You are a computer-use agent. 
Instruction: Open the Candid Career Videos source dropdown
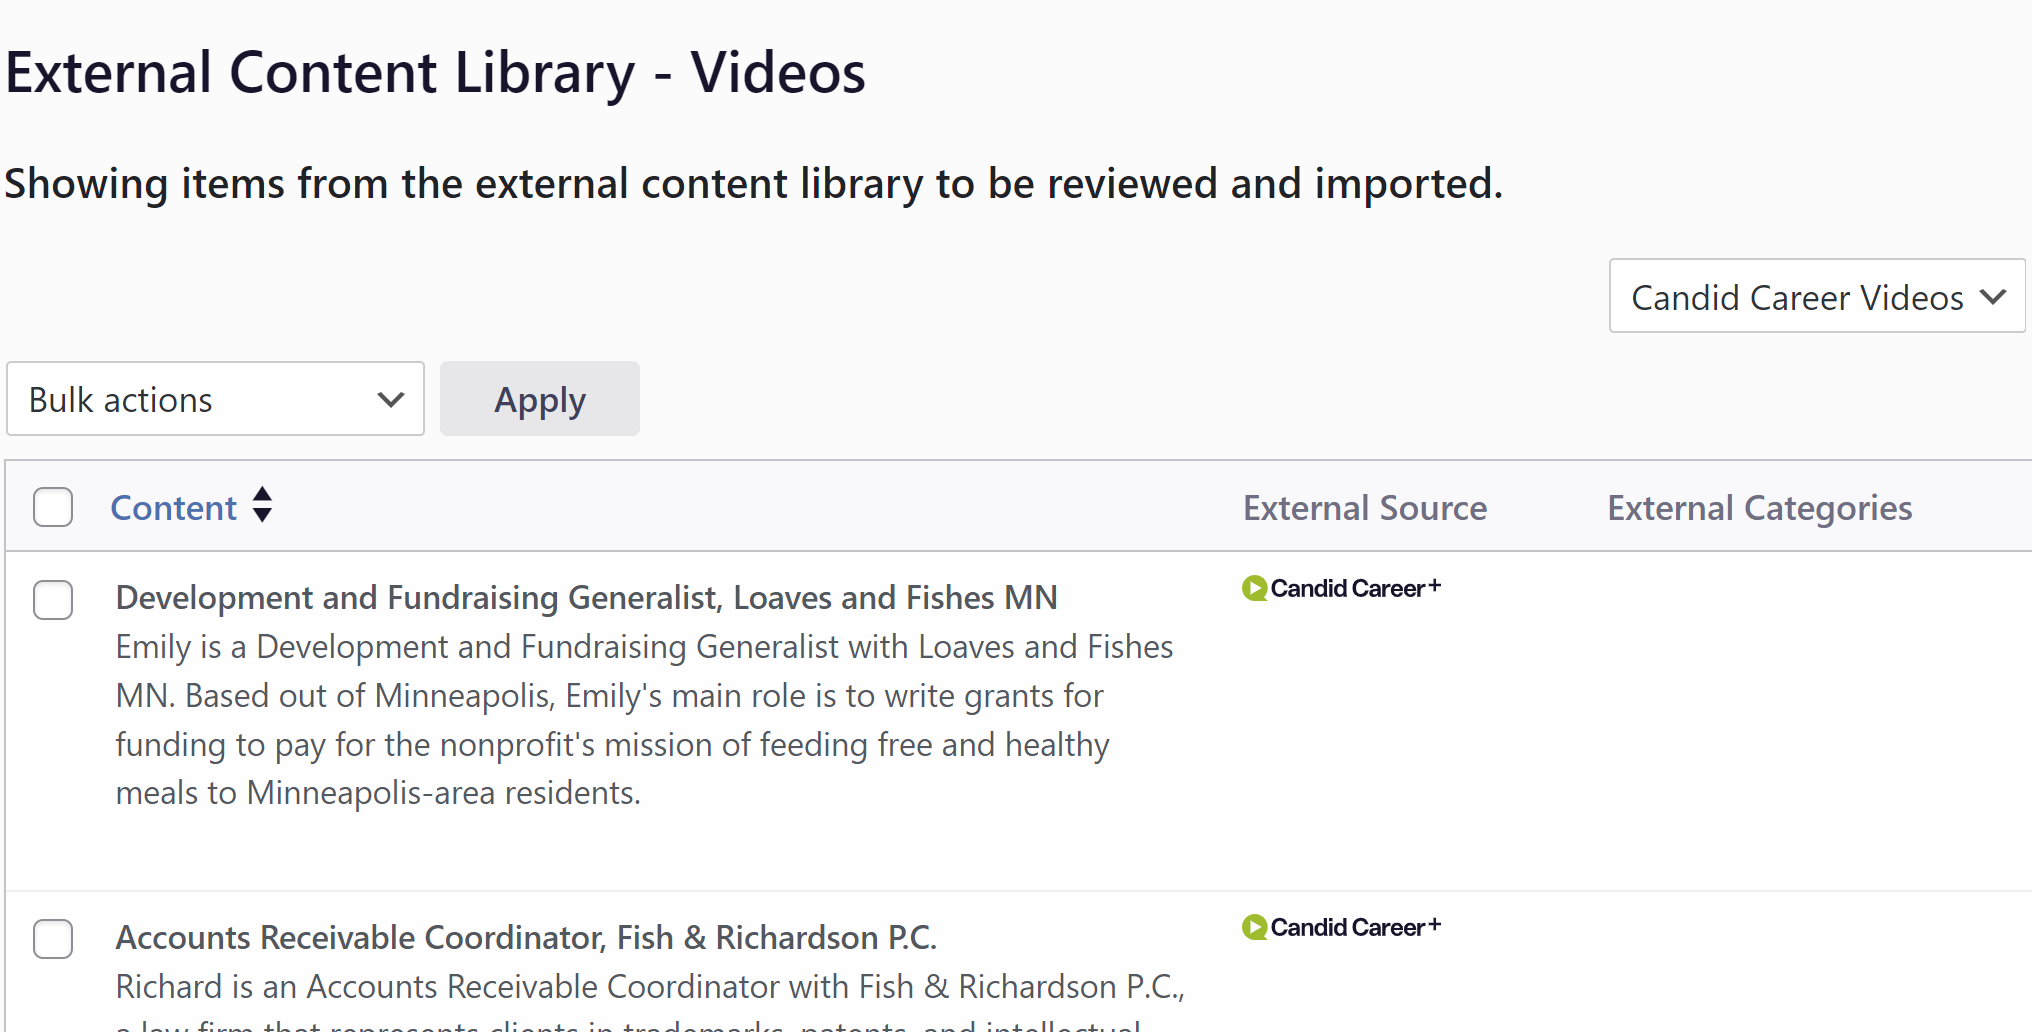click(1797, 297)
